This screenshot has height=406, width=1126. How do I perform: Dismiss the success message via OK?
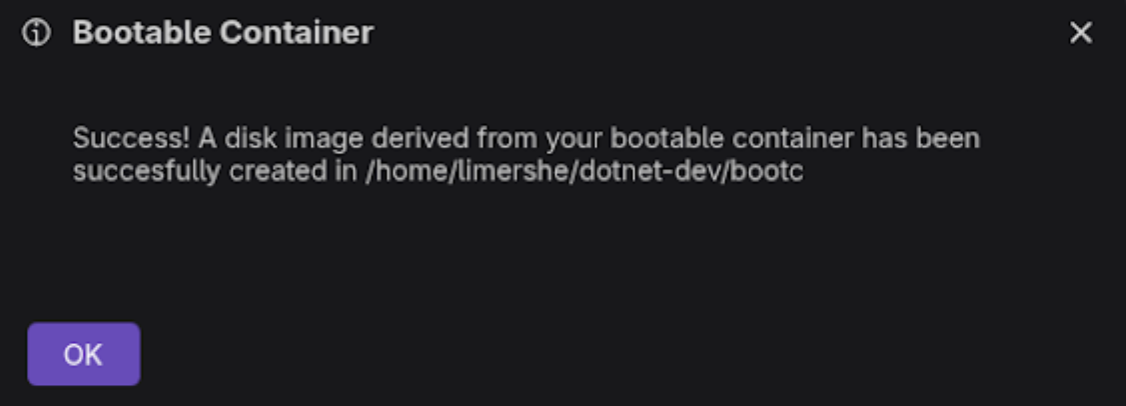coord(83,354)
